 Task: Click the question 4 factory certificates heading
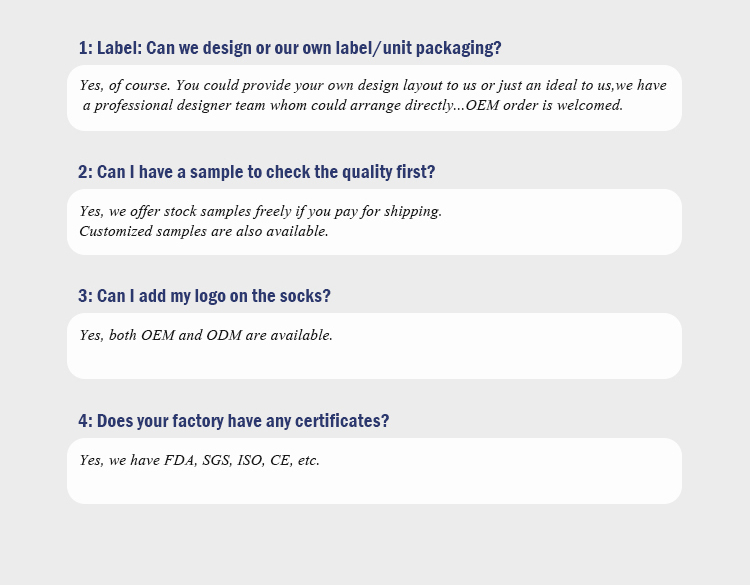point(233,421)
